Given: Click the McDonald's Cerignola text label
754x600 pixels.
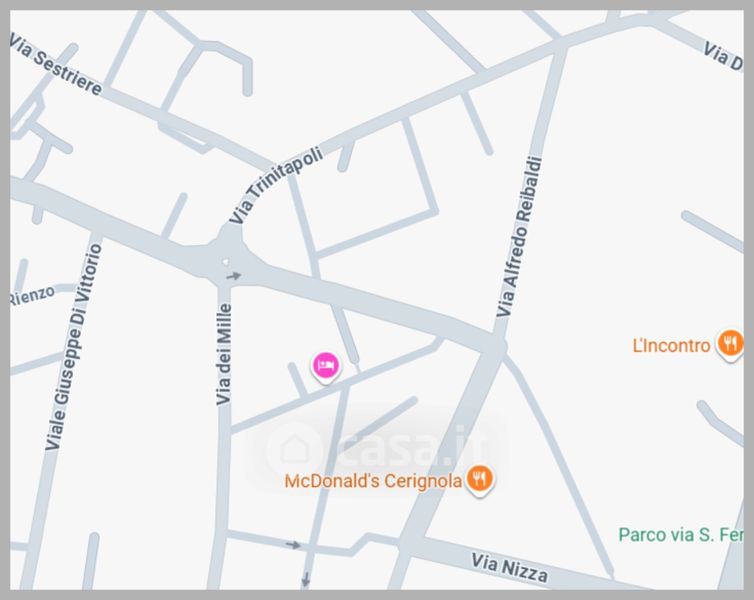Looking at the screenshot, I should pyautogui.click(x=373, y=481).
